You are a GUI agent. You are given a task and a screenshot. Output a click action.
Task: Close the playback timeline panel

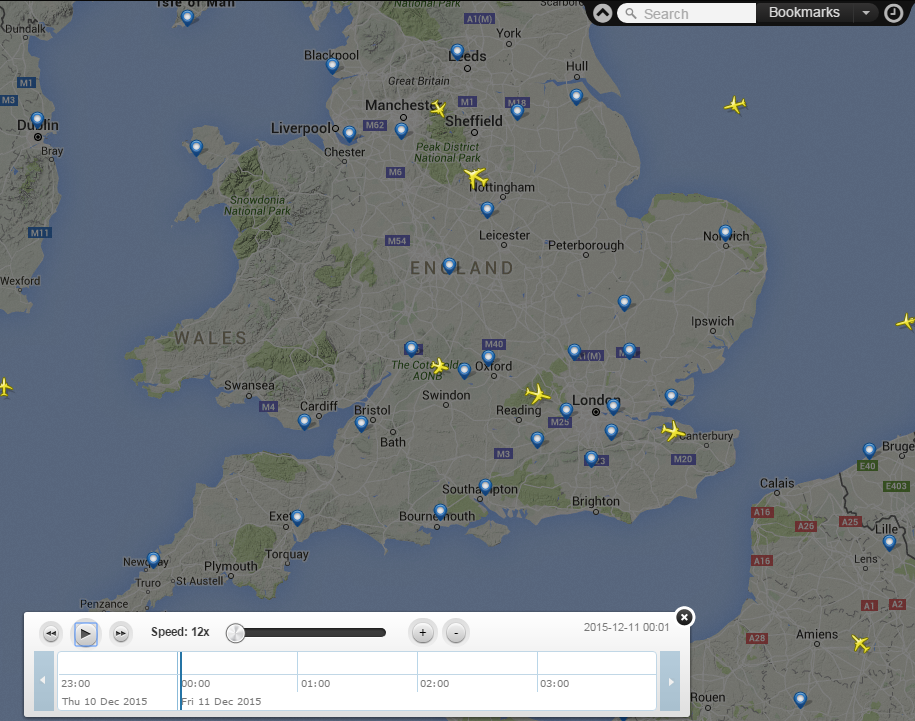pos(684,617)
